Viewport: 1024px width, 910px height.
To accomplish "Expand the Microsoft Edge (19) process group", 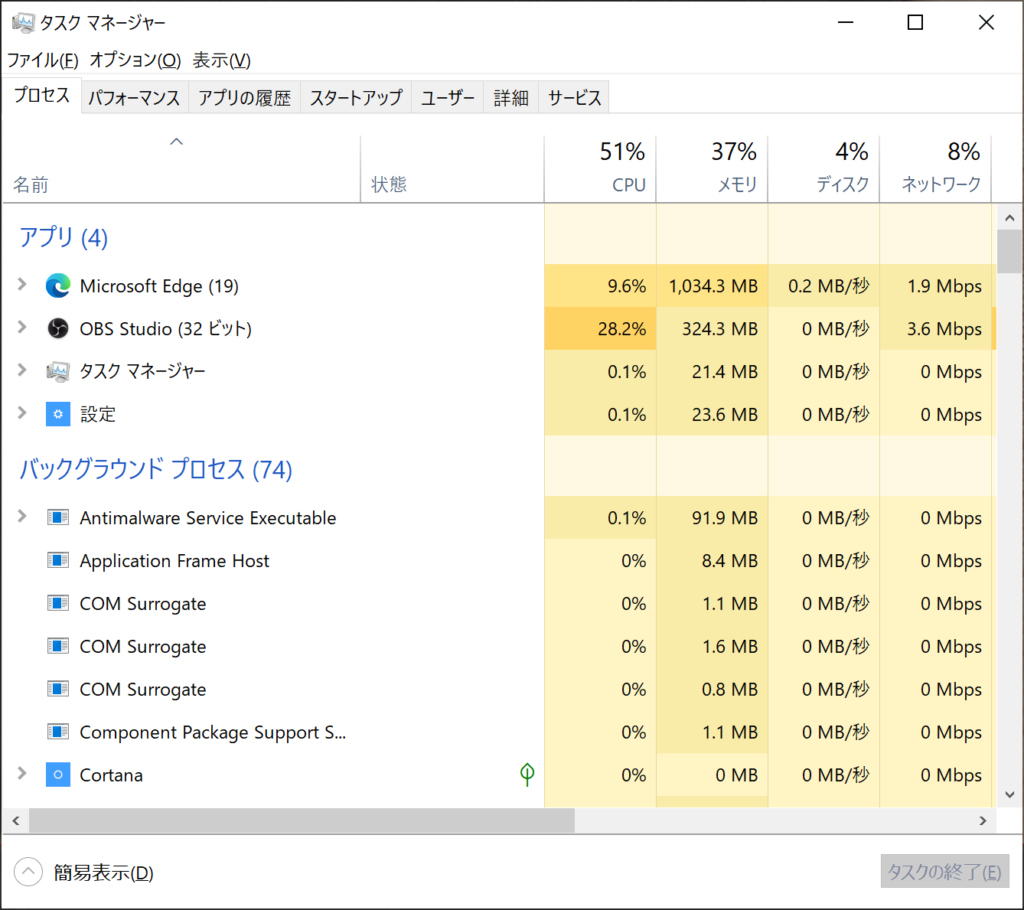I will [22, 284].
